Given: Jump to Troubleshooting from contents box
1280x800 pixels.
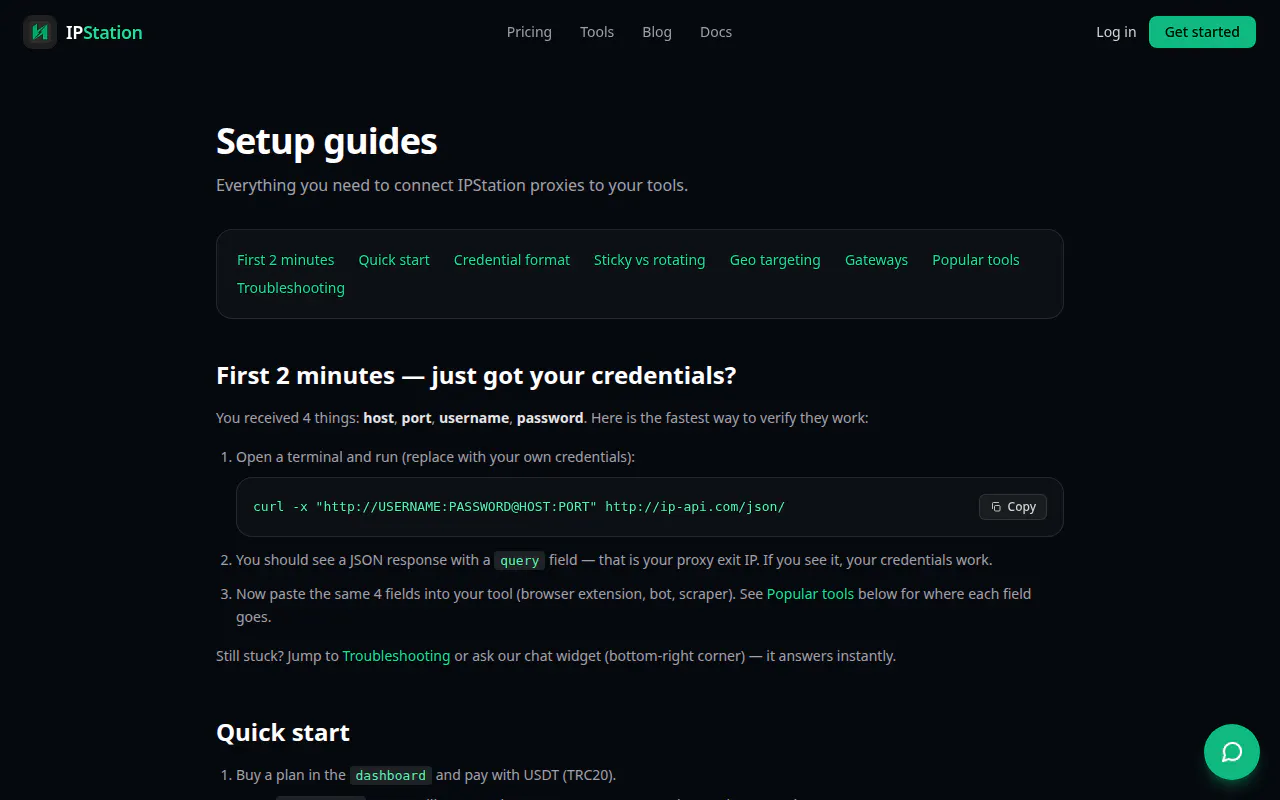Looking at the screenshot, I should pos(291,288).
